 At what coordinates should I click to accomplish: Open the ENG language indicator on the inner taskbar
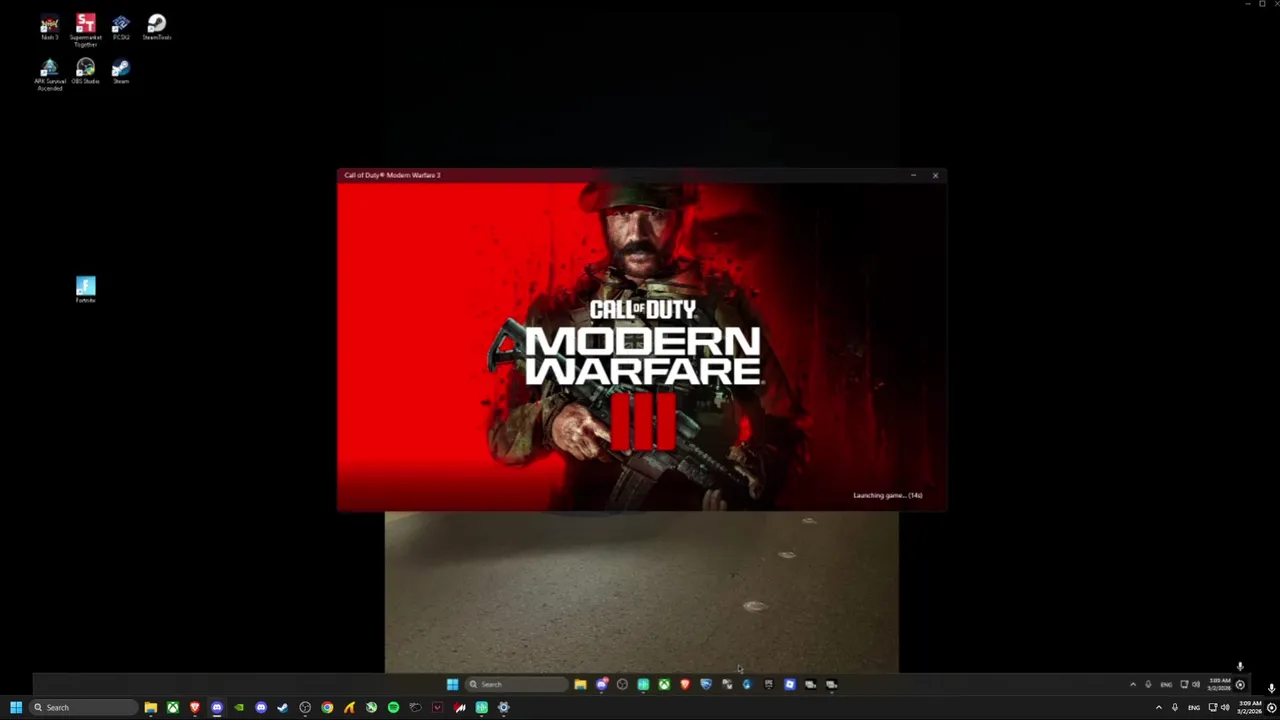point(1166,684)
